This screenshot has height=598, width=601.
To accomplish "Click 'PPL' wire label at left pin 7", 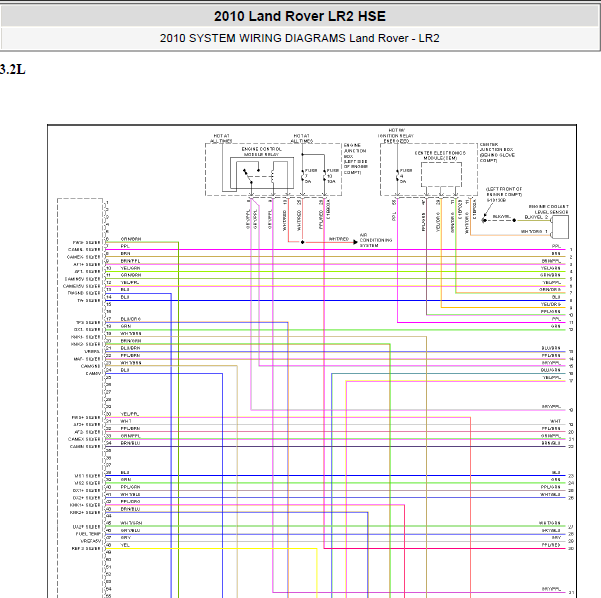I will pos(125,246).
